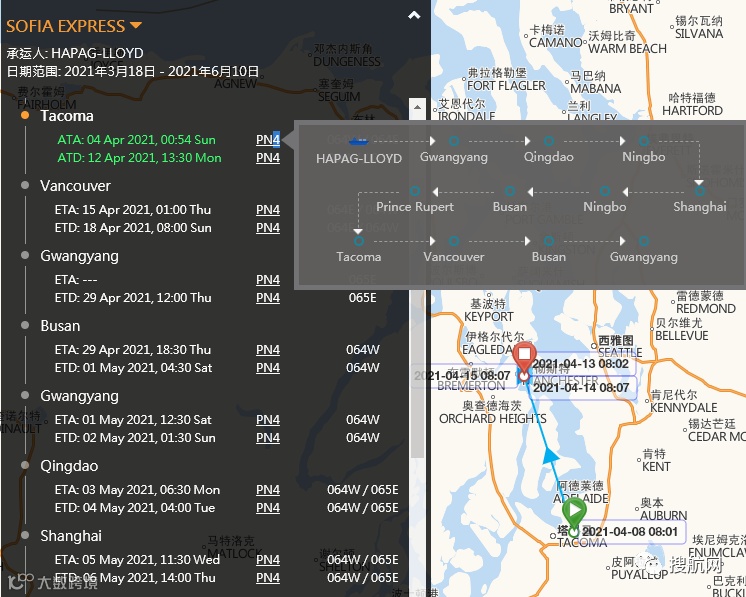Open the PN4 link for Shanghai ETA 05 May
This screenshot has width=746, height=597.
(x=268, y=559)
